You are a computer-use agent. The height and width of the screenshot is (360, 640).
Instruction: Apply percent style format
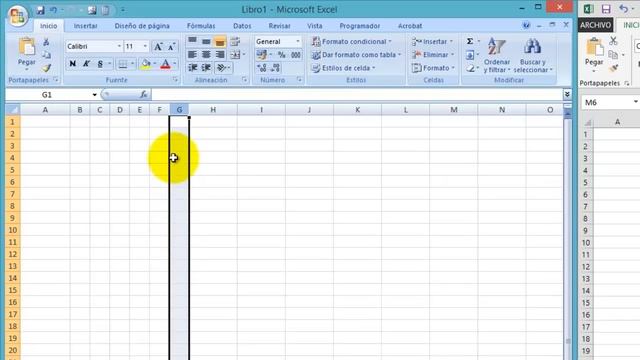pyautogui.click(x=282, y=55)
